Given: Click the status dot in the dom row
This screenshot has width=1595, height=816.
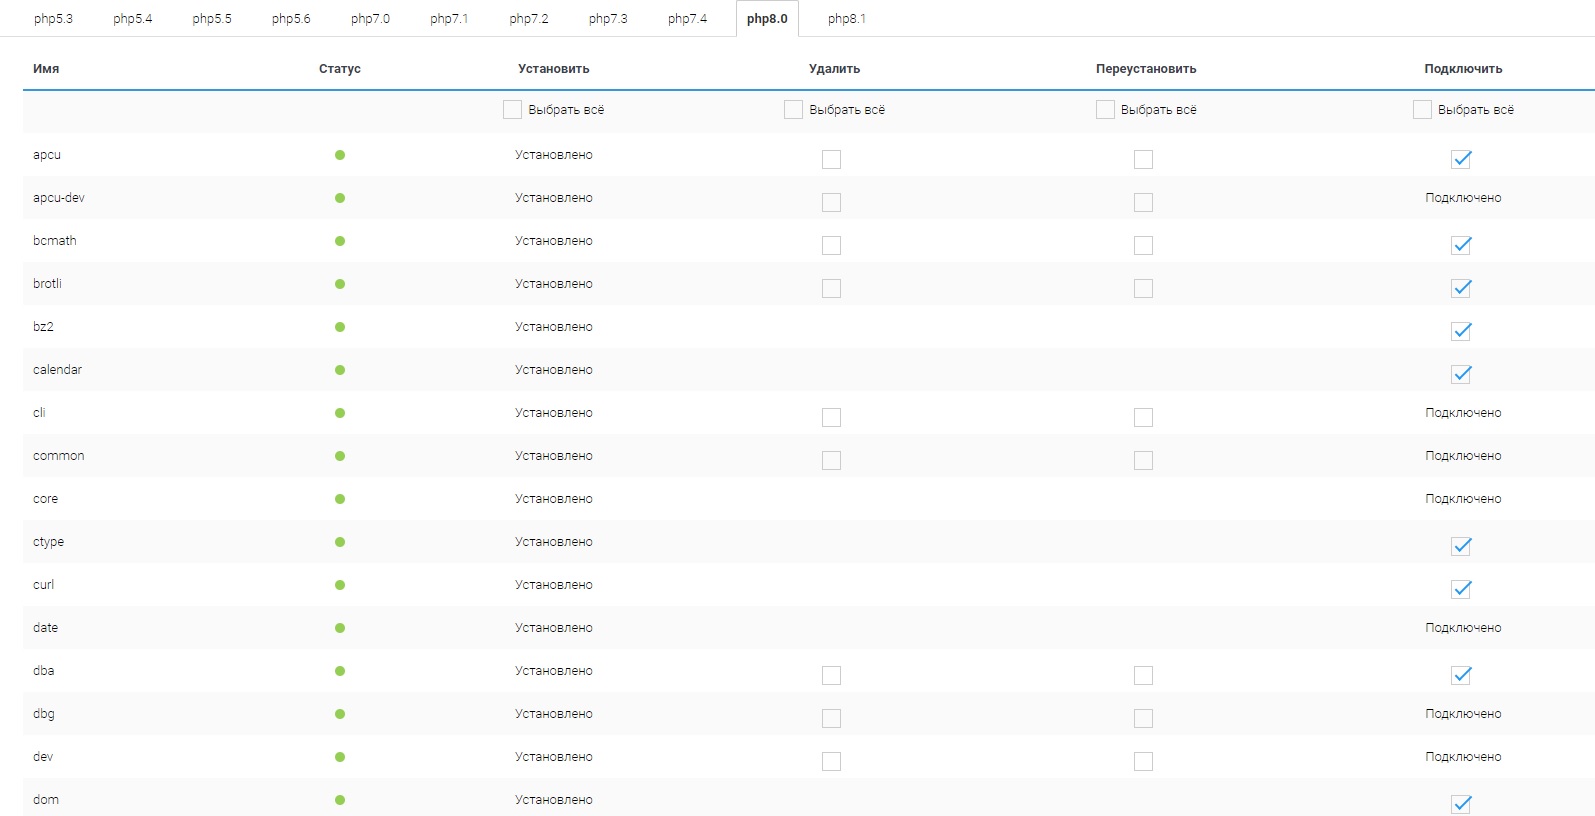Looking at the screenshot, I should point(340,800).
